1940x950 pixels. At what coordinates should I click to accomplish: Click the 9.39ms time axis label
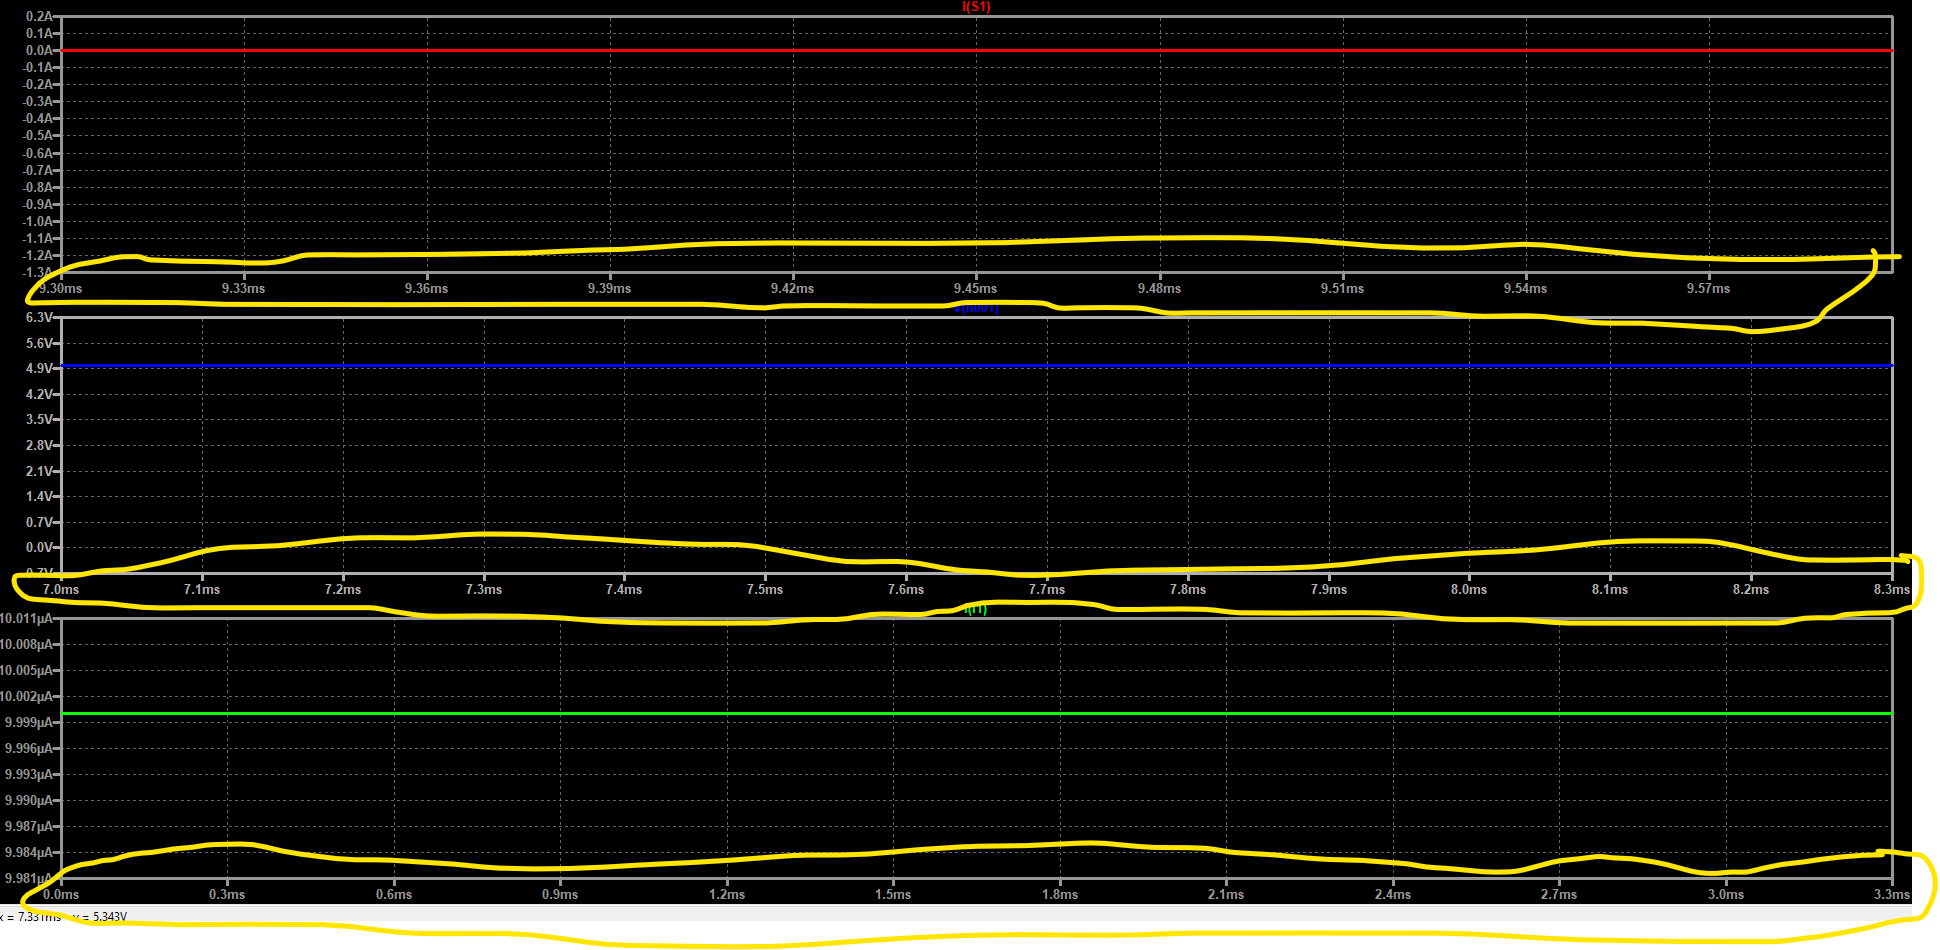click(609, 288)
